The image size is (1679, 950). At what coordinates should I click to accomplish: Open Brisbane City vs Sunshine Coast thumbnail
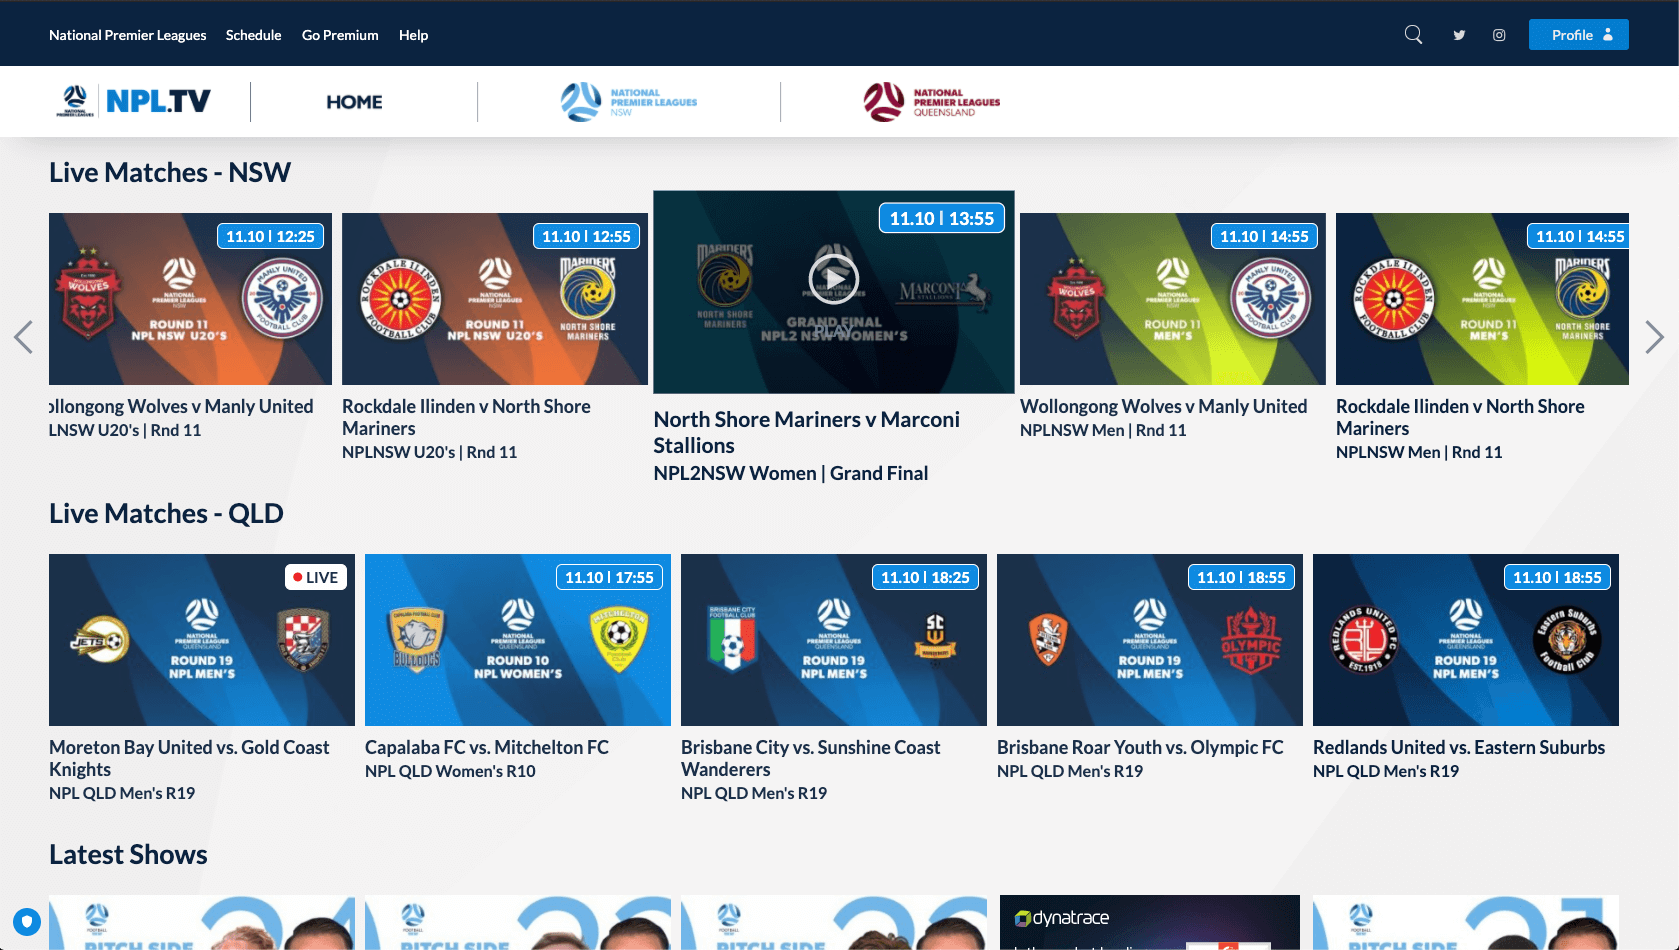pos(834,640)
